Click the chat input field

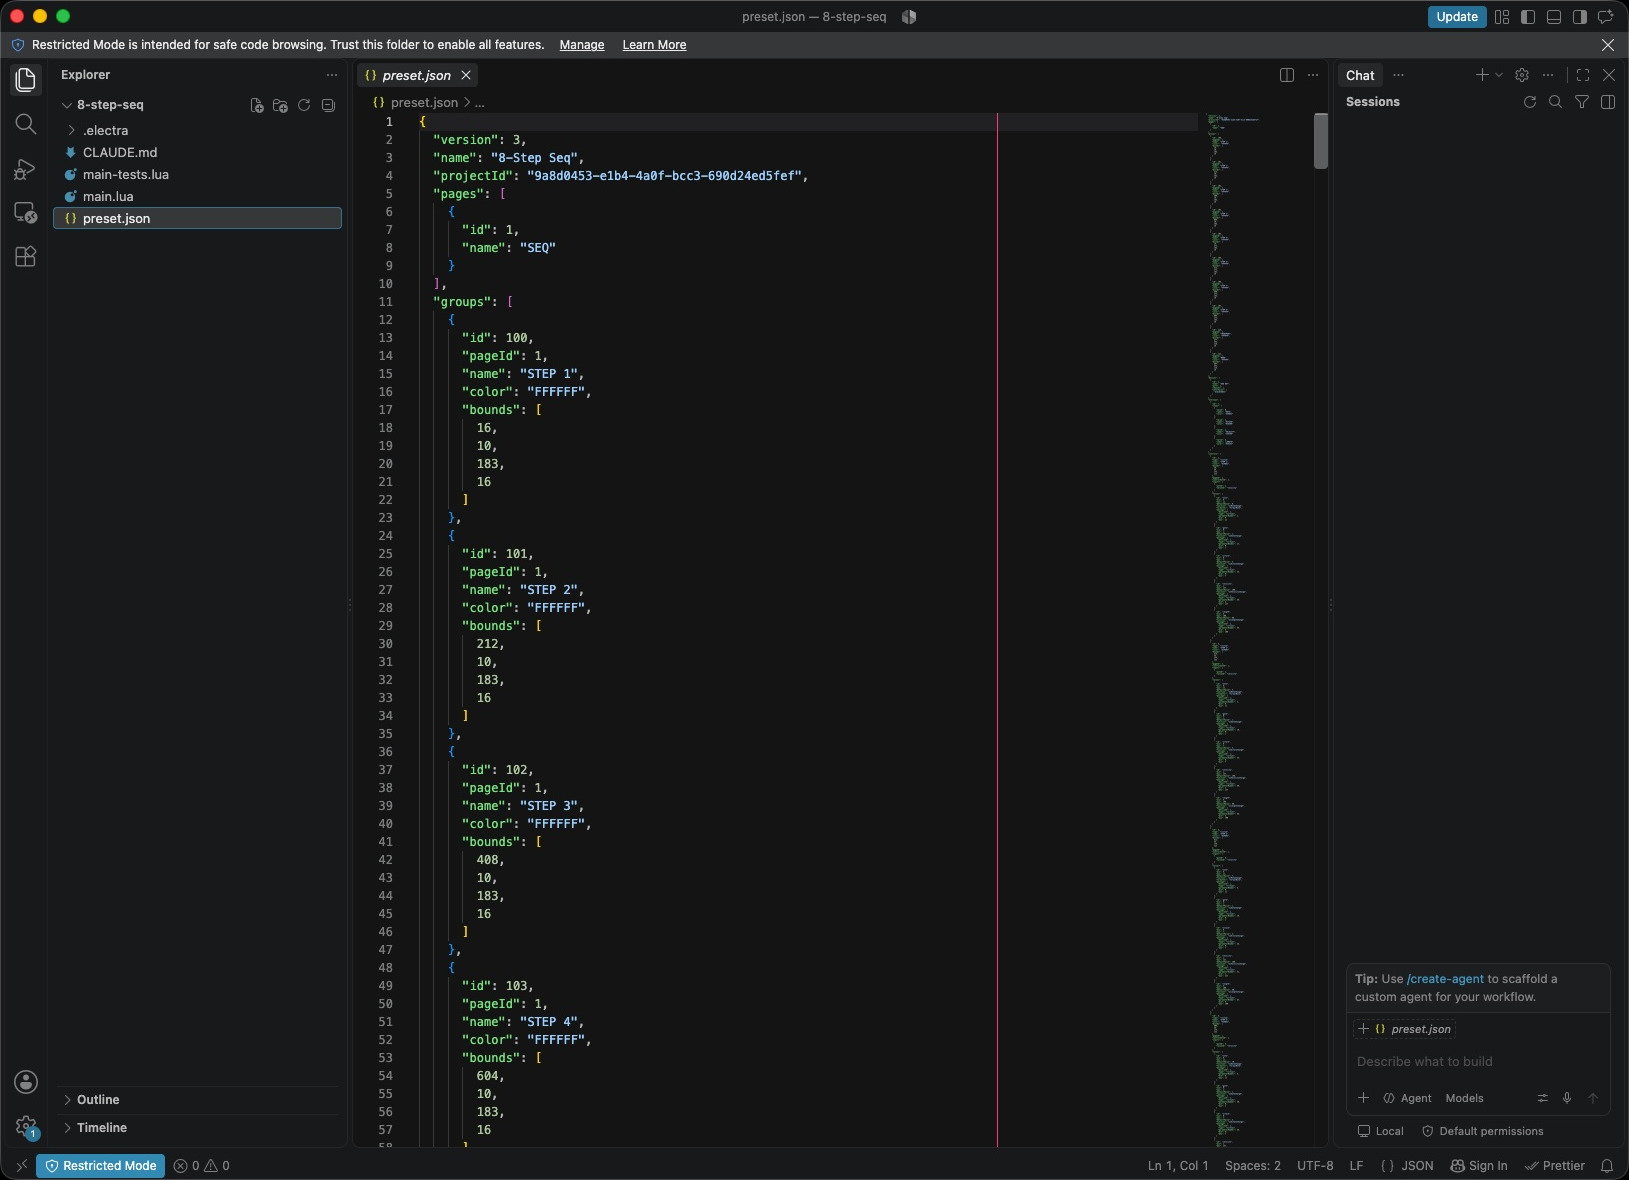pos(1477,1062)
